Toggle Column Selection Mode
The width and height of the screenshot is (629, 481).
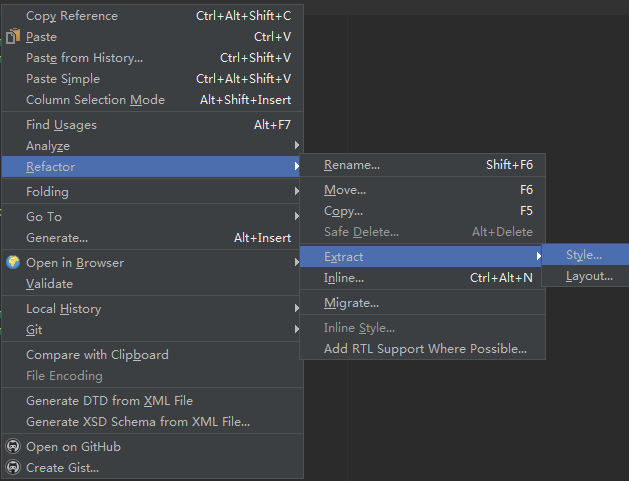(152, 99)
